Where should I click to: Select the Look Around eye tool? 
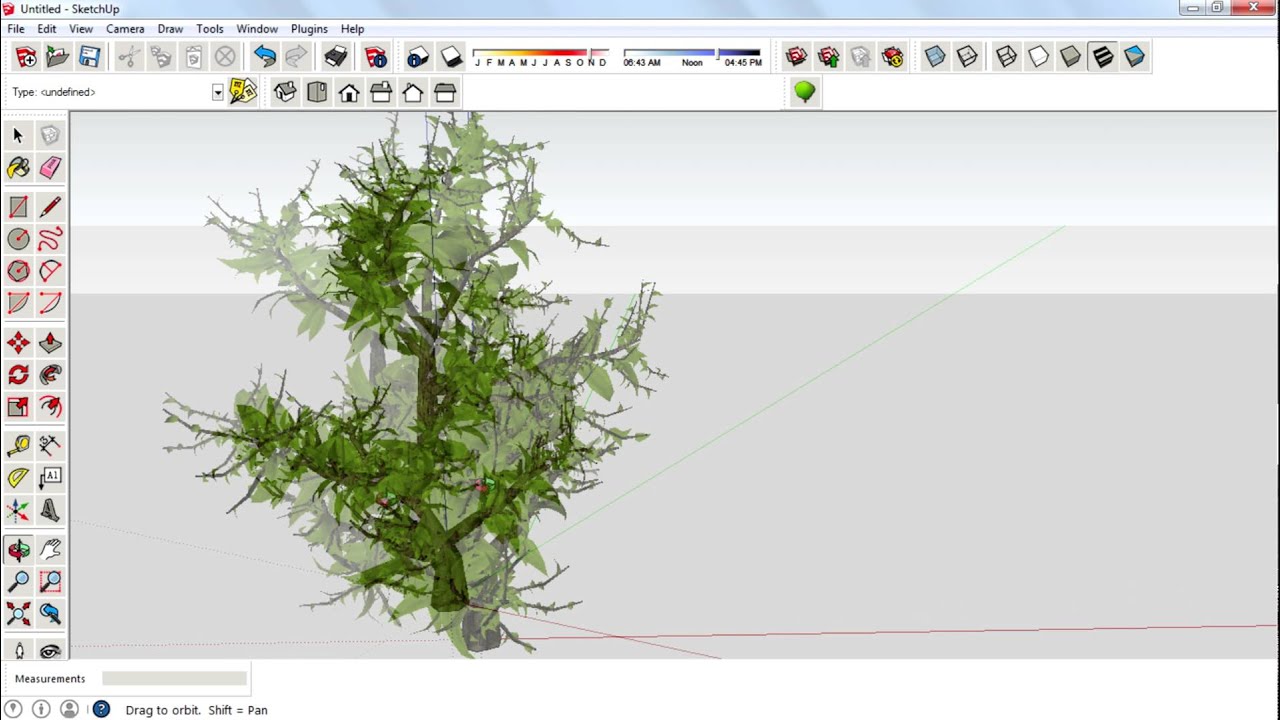[50, 651]
